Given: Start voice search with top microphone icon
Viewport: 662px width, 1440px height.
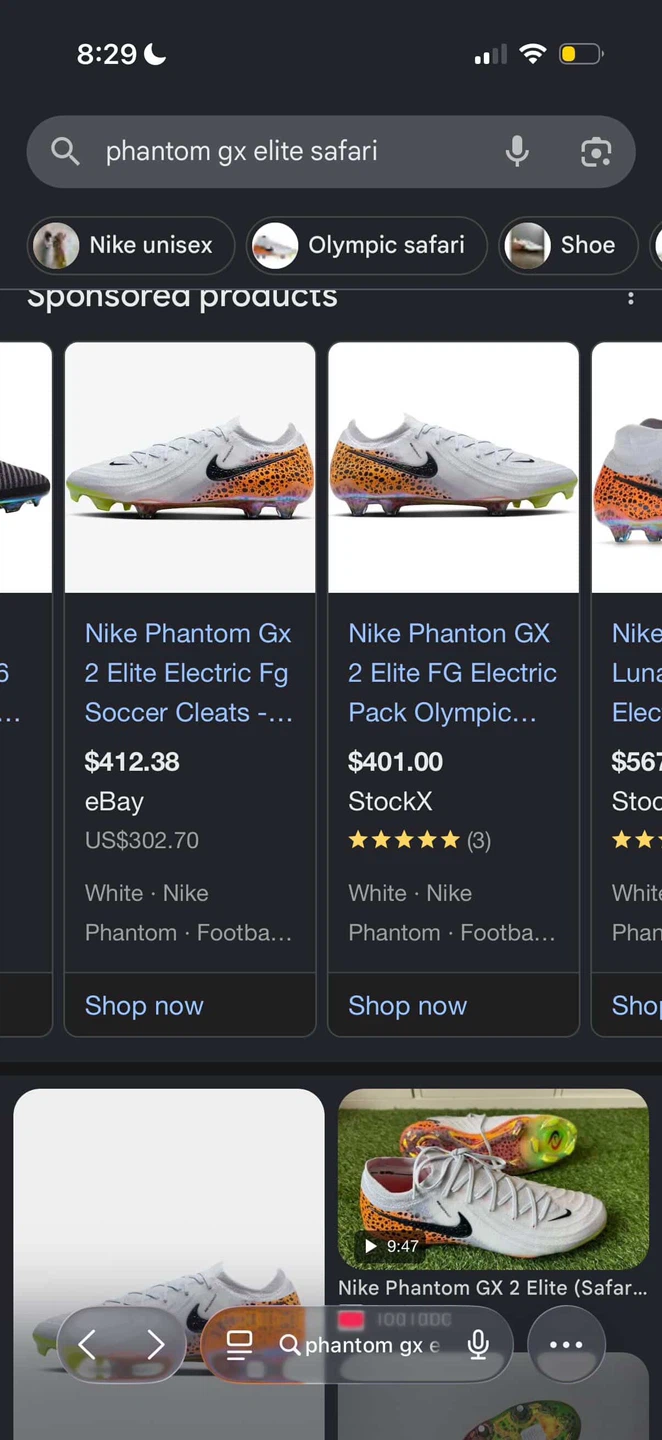Looking at the screenshot, I should [x=517, y=152].
